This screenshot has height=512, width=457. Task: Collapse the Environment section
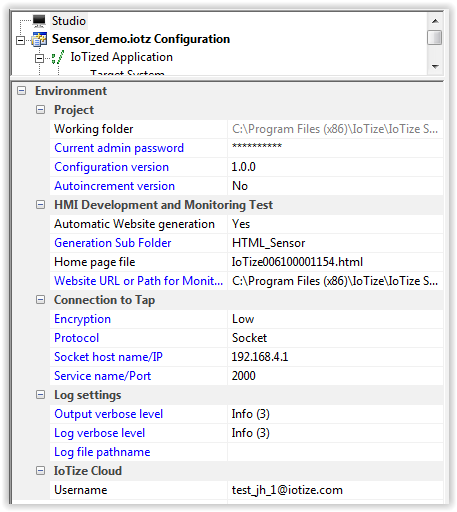pyautogui.click(x=22, y=90)
